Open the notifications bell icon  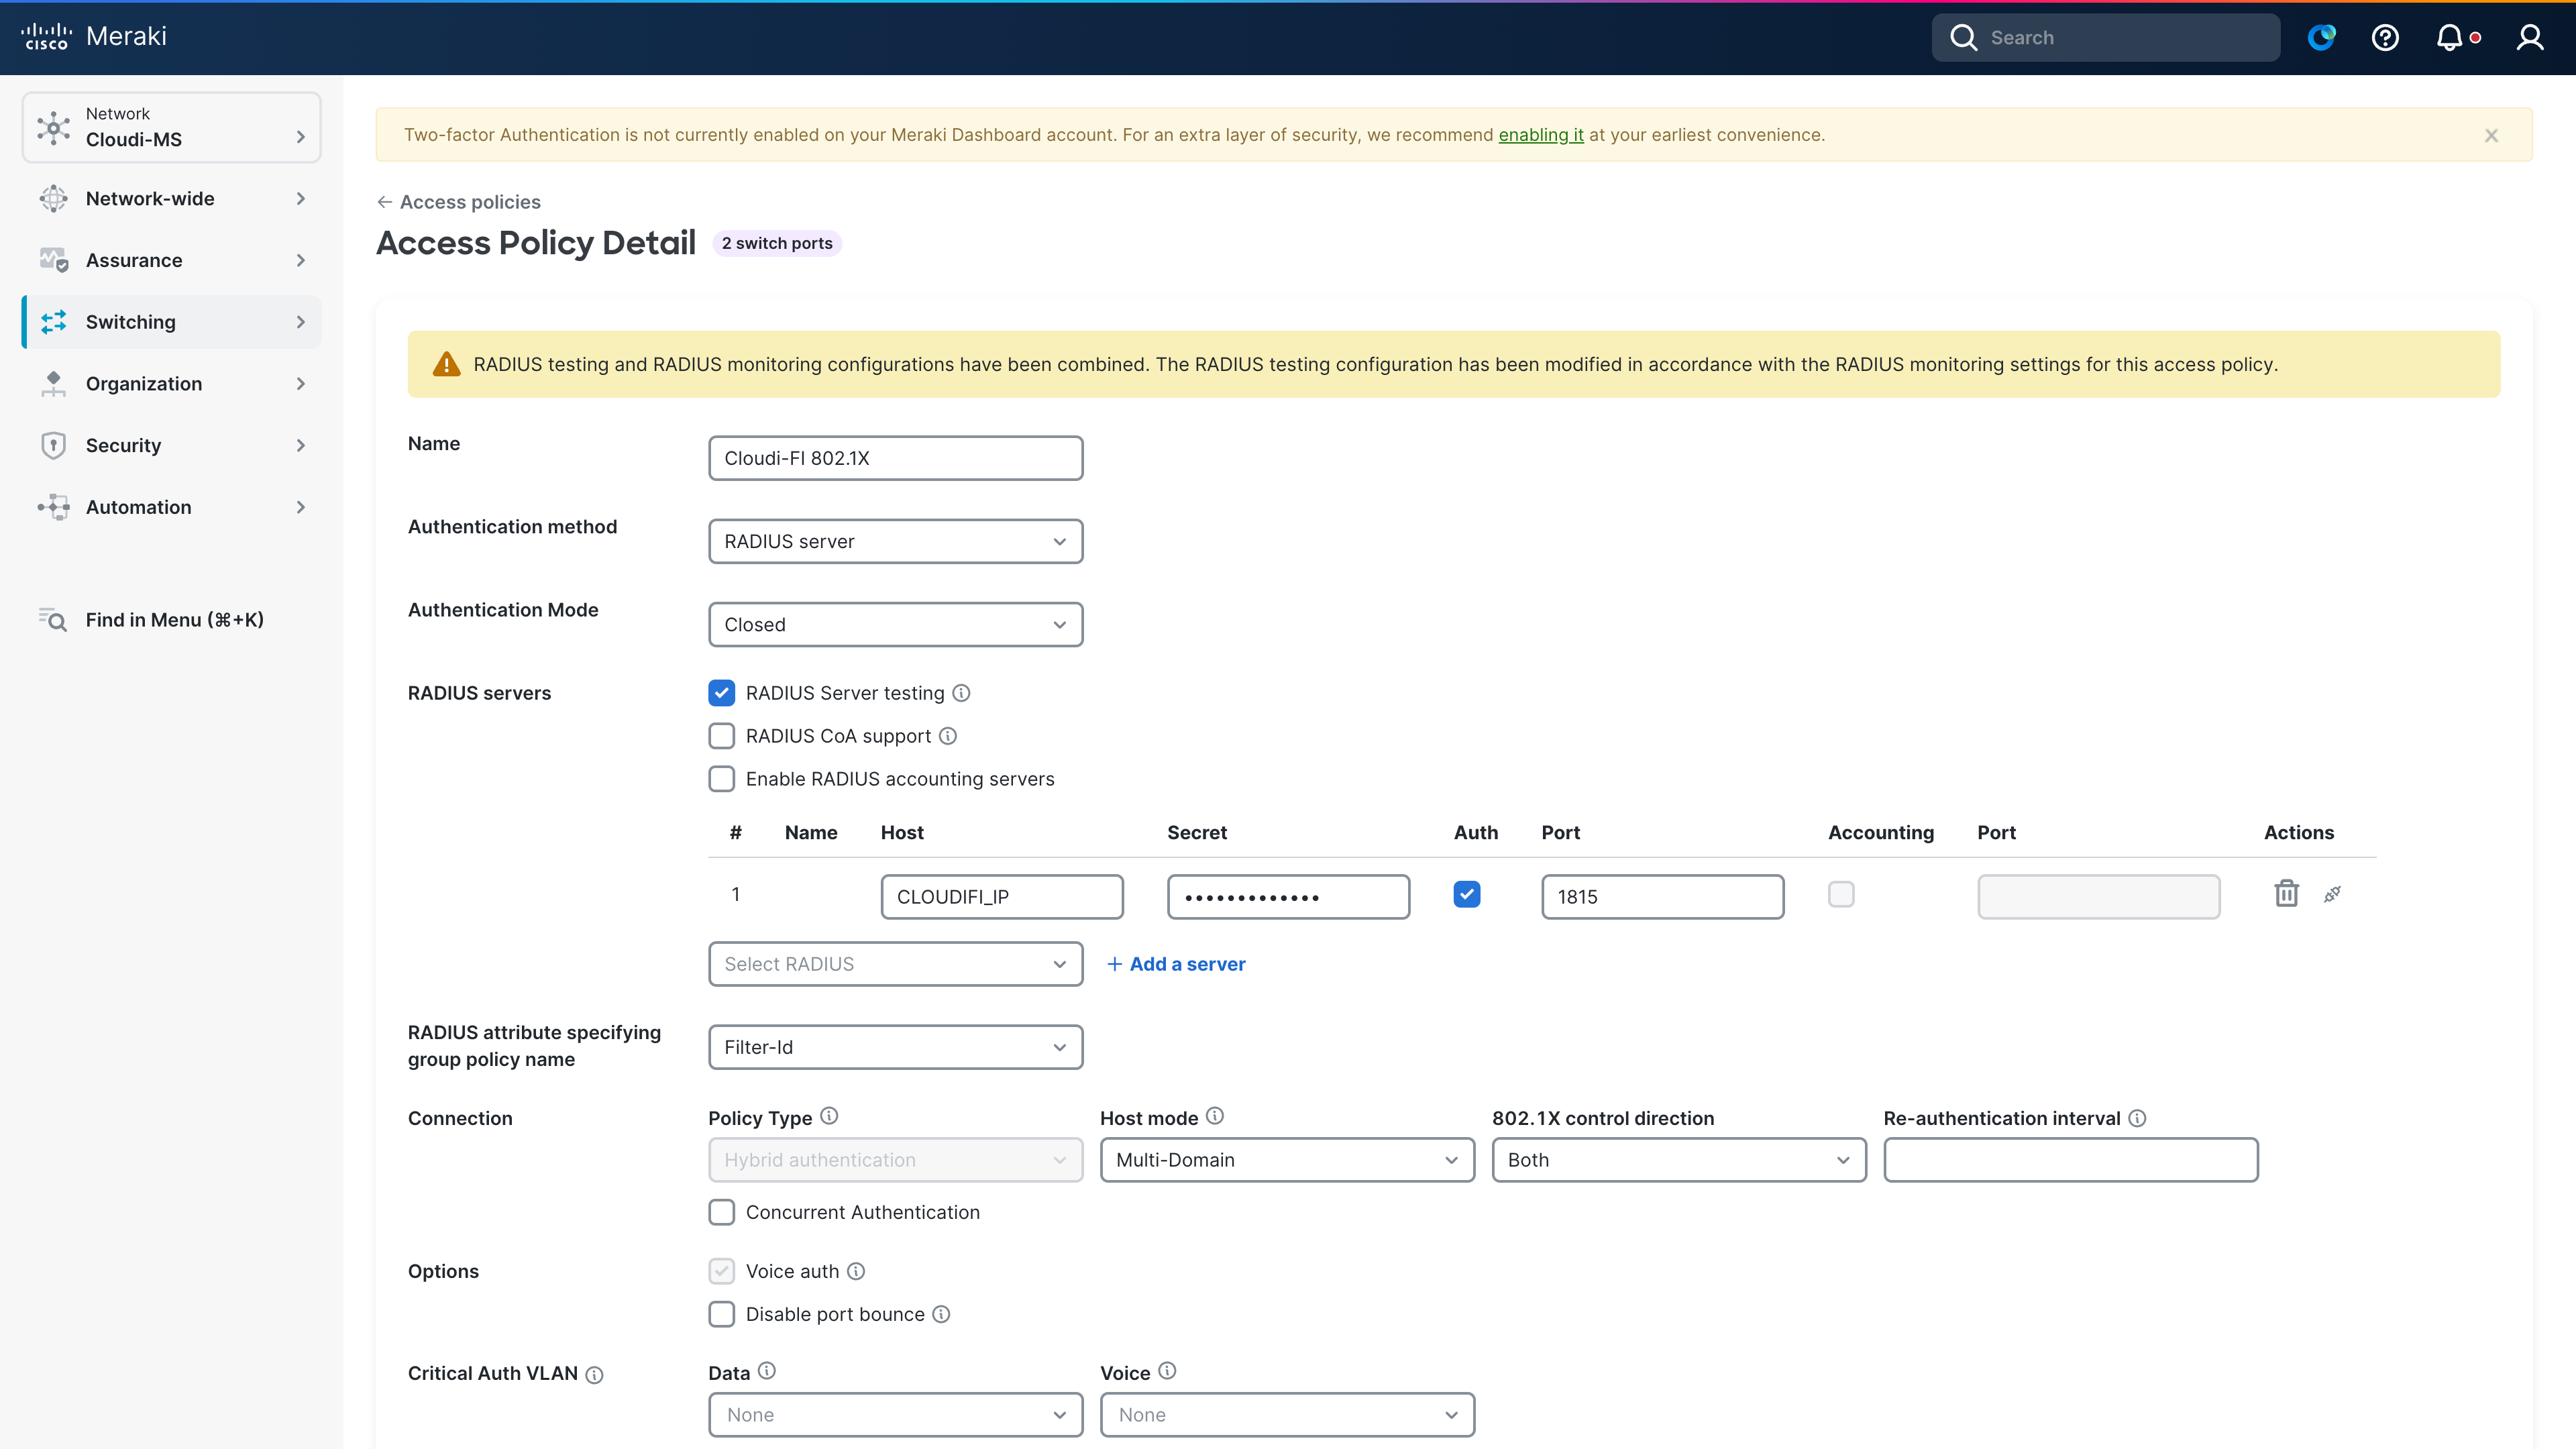(2449, 37)
